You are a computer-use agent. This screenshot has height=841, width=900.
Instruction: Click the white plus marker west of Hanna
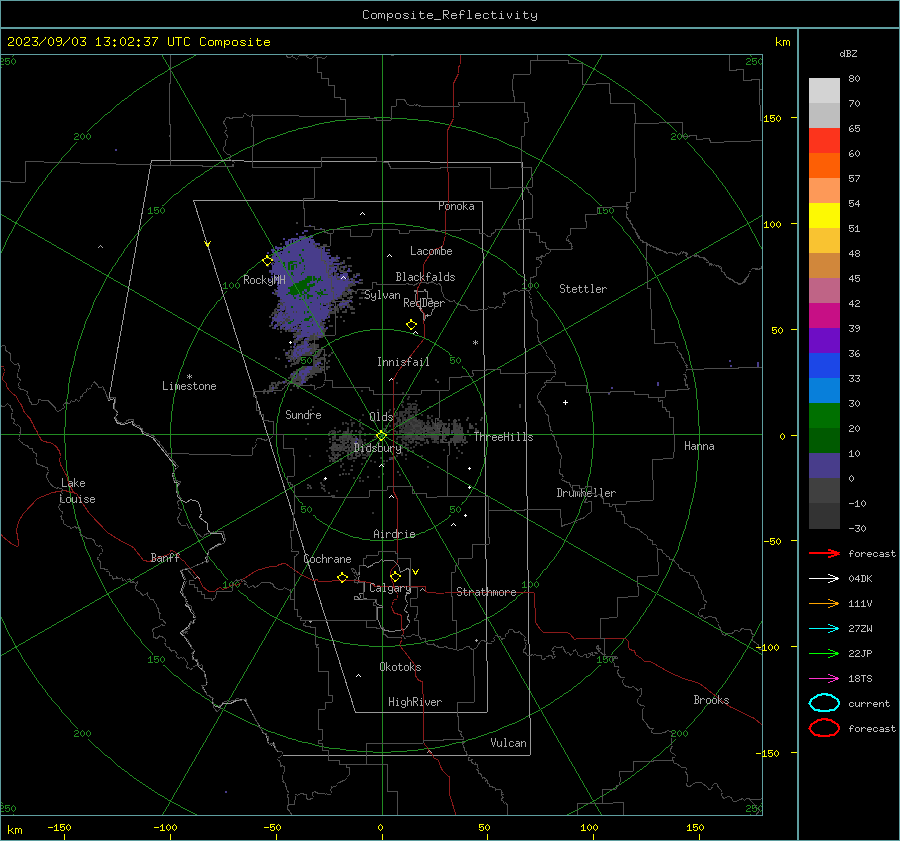(565, 402)
